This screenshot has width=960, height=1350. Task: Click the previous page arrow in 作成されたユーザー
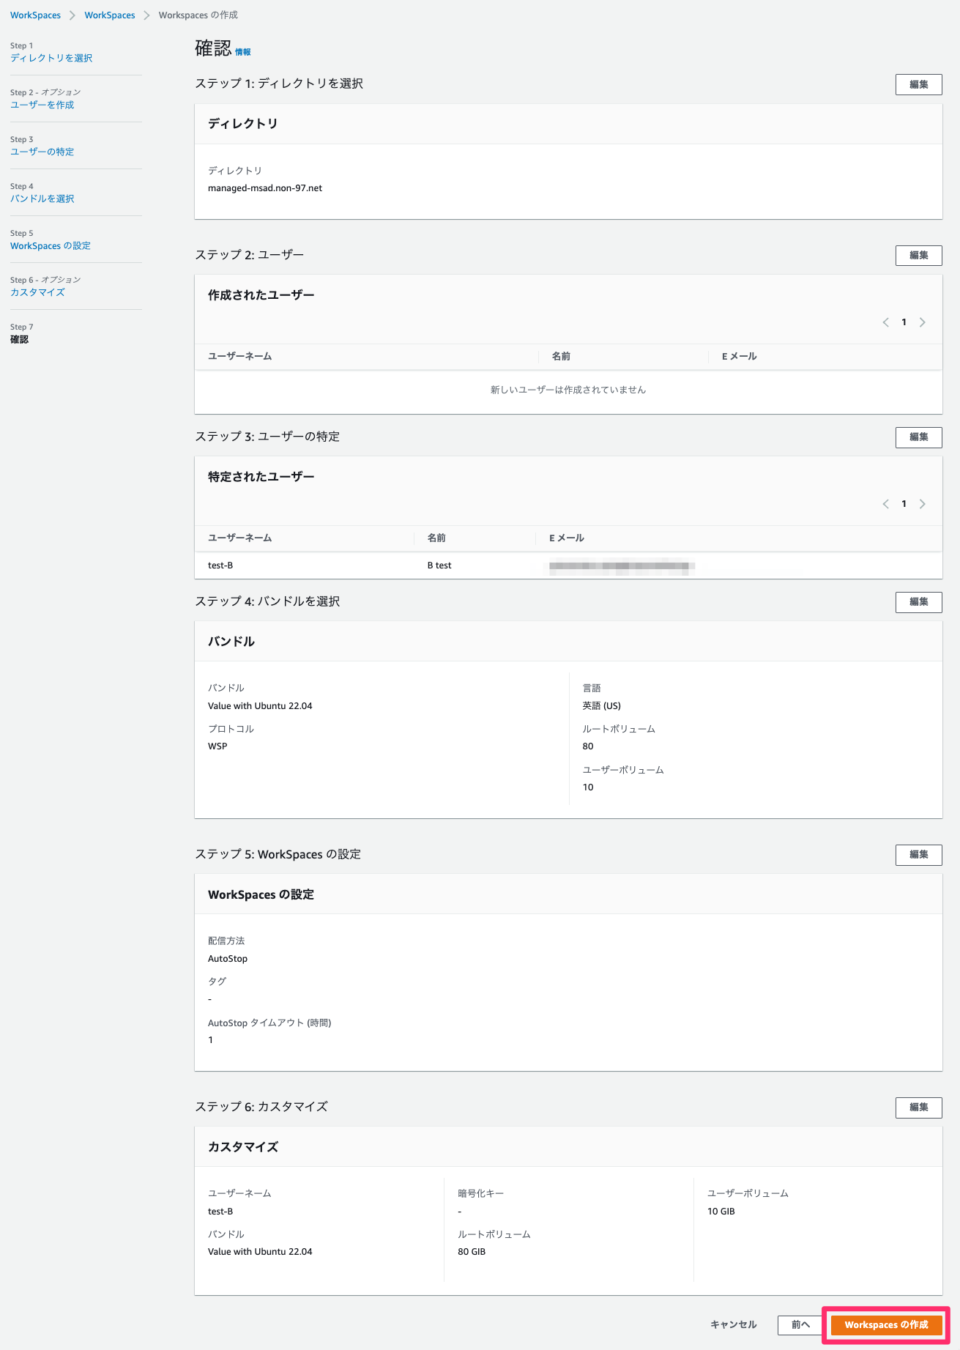[x=885, y=322]
